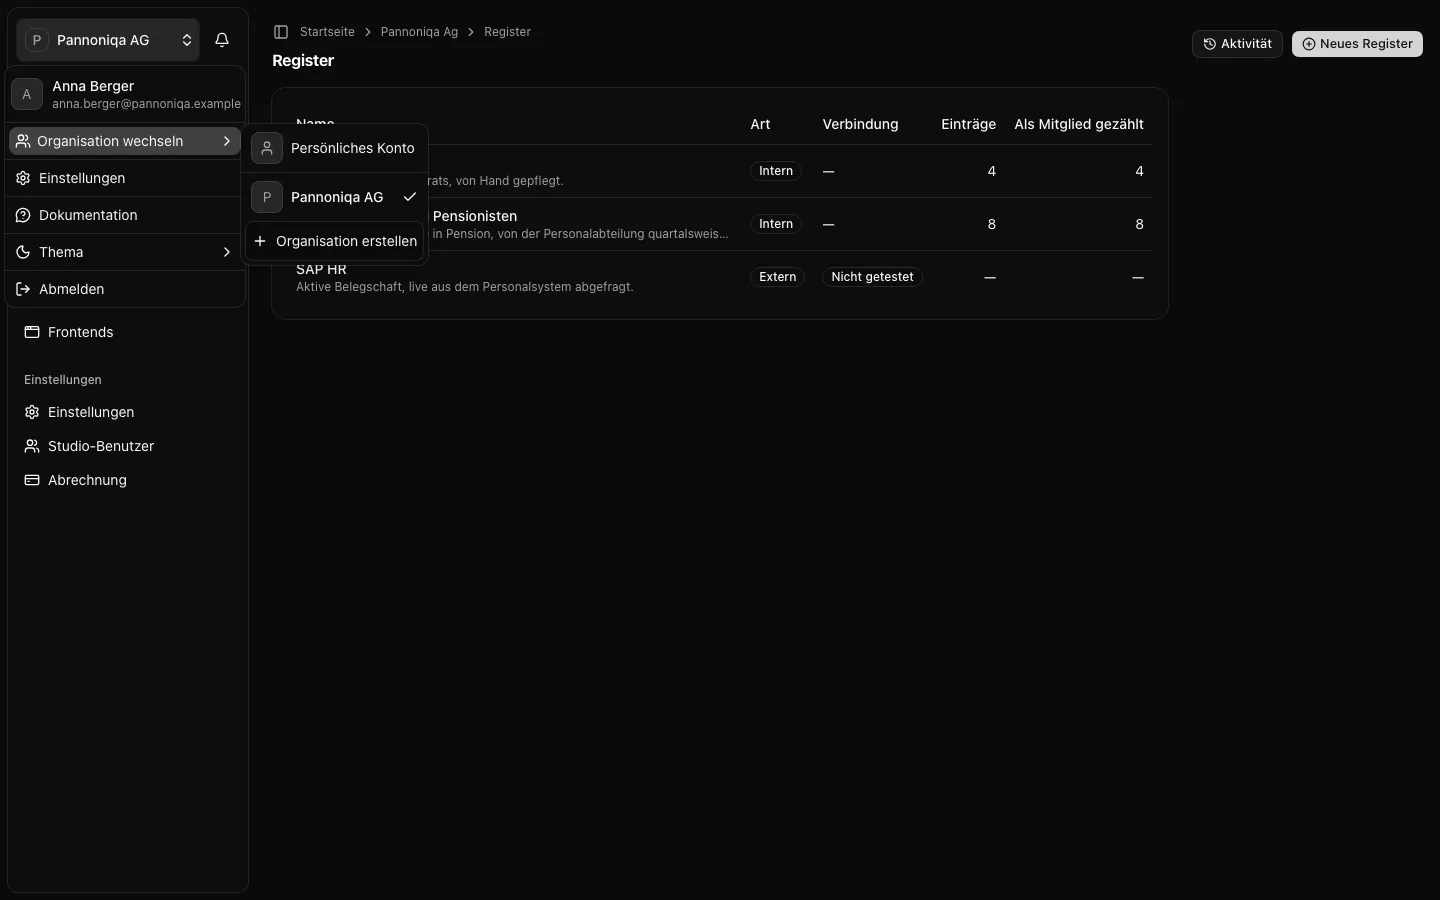
Task: Select the checked Pannoniqa AG organisation
Action: tap(335, 197)
